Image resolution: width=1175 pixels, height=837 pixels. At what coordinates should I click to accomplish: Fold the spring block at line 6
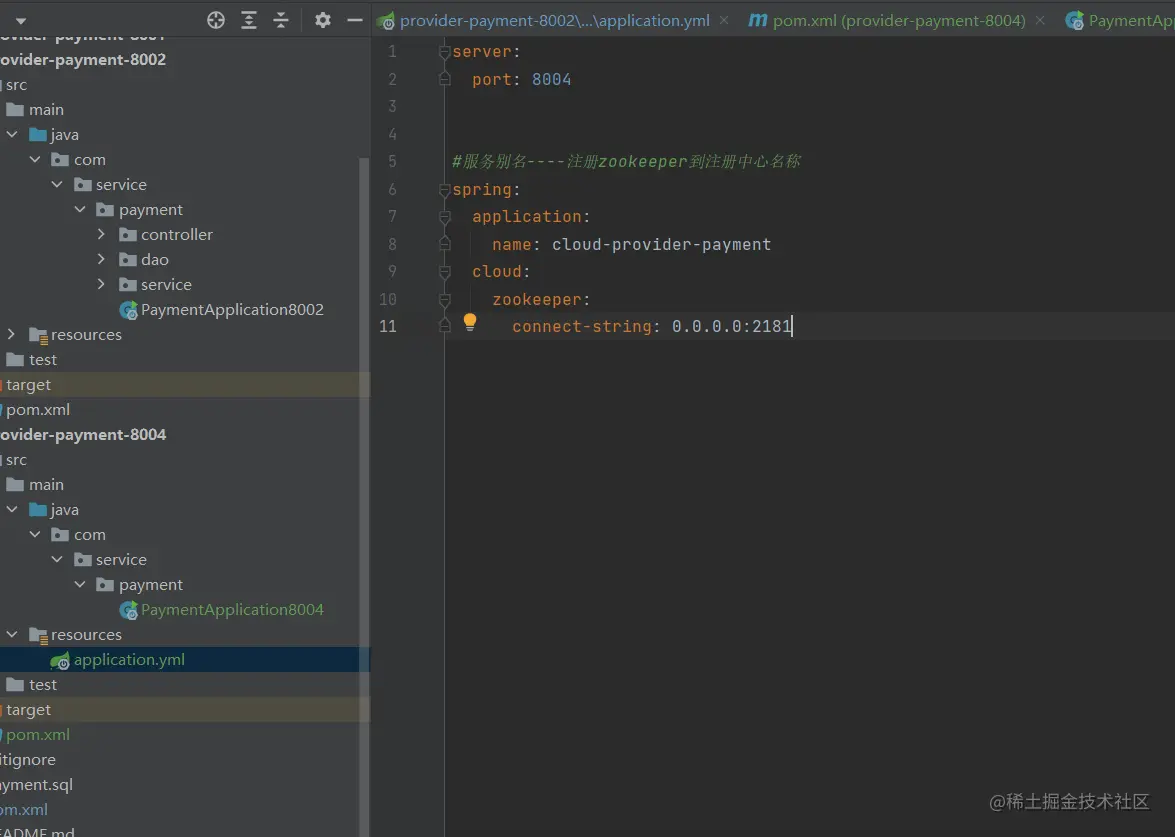445,189
